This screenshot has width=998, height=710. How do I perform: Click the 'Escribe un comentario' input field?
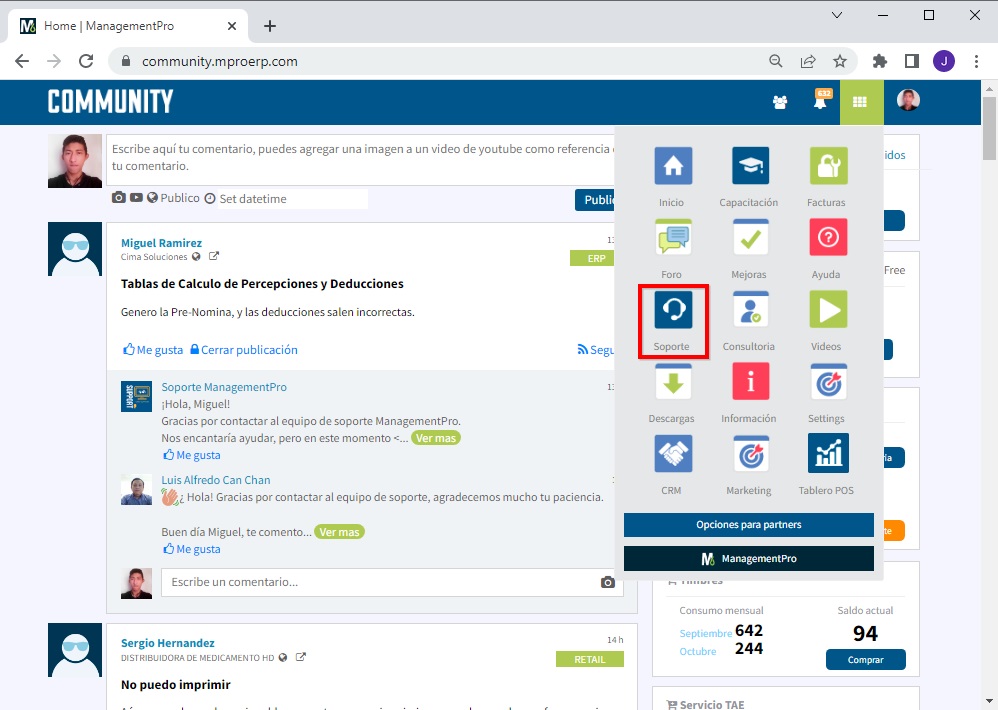tap(380, 582)
